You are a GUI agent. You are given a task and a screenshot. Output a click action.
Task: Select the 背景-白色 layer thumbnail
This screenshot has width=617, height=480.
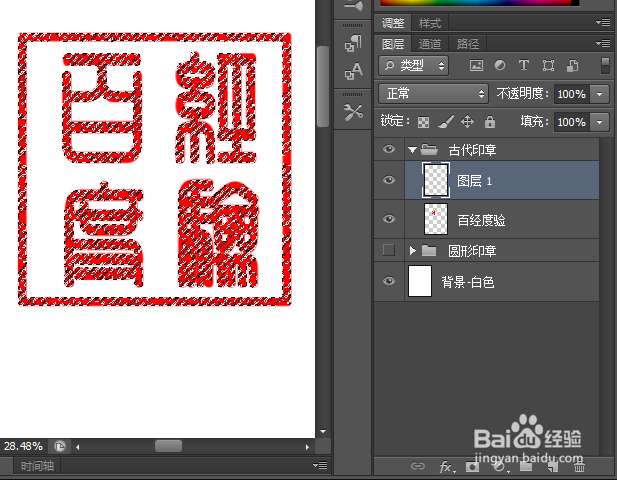420,281
